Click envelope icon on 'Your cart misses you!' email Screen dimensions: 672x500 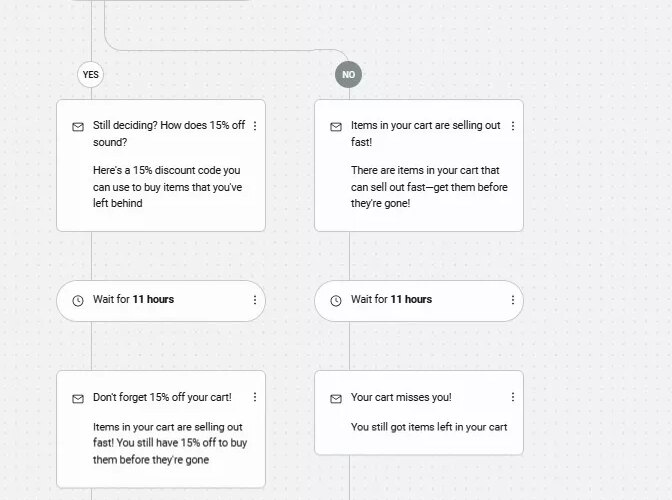(336, 398)
